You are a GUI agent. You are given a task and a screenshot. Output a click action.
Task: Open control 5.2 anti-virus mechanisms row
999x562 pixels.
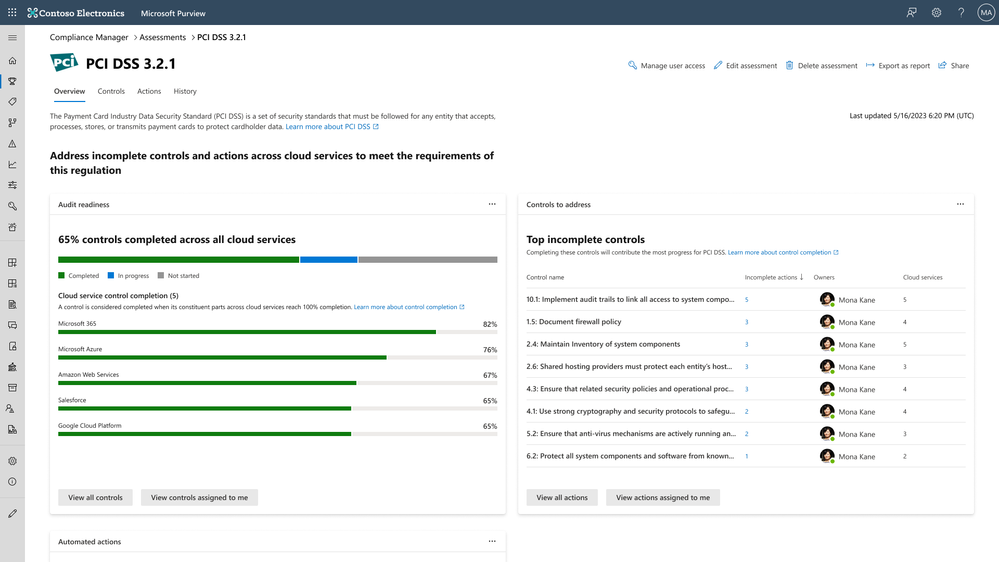pos(745,434)
